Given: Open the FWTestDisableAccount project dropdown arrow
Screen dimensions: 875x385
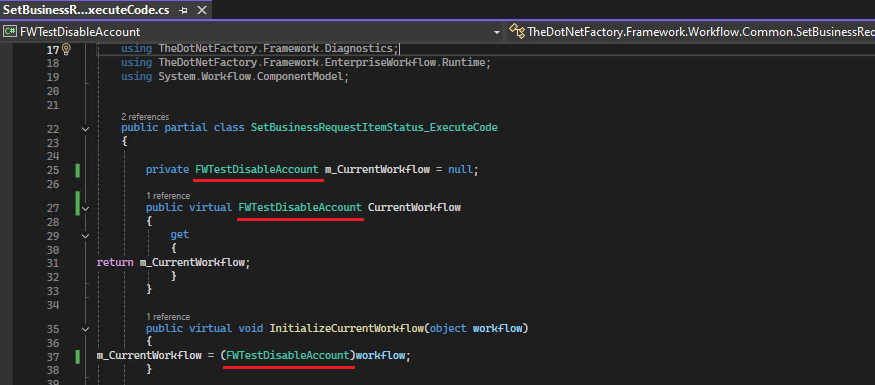Looking at the screenshot, I should click(497, 32).
